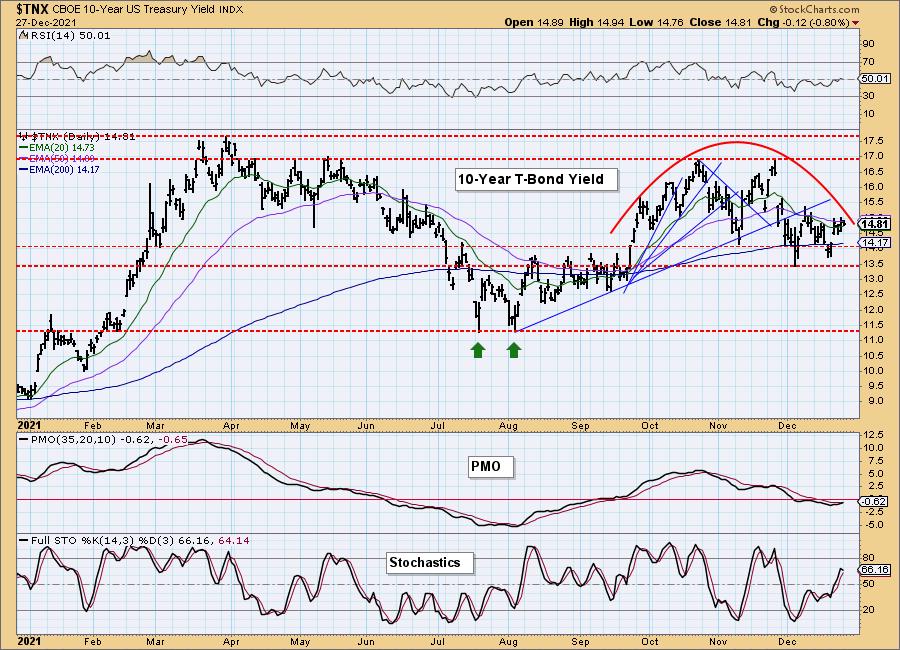Click the RSI area-chart icon
900x650 pixels.
[x=23, y=36]
